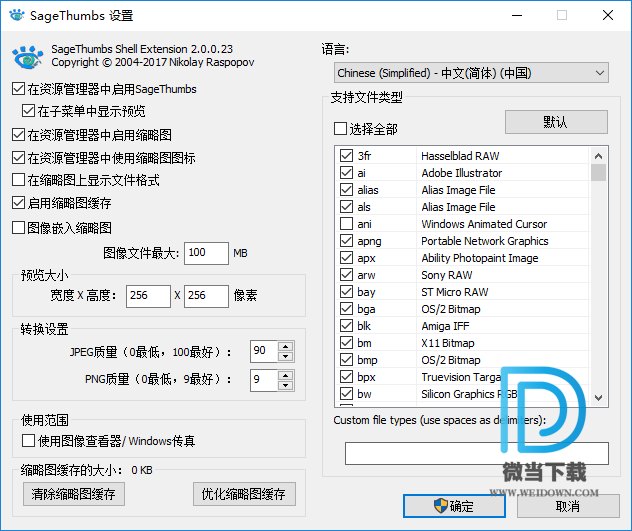Click the large SageThumbs eye logo icon
632x531 pixels.
point(27,57)
